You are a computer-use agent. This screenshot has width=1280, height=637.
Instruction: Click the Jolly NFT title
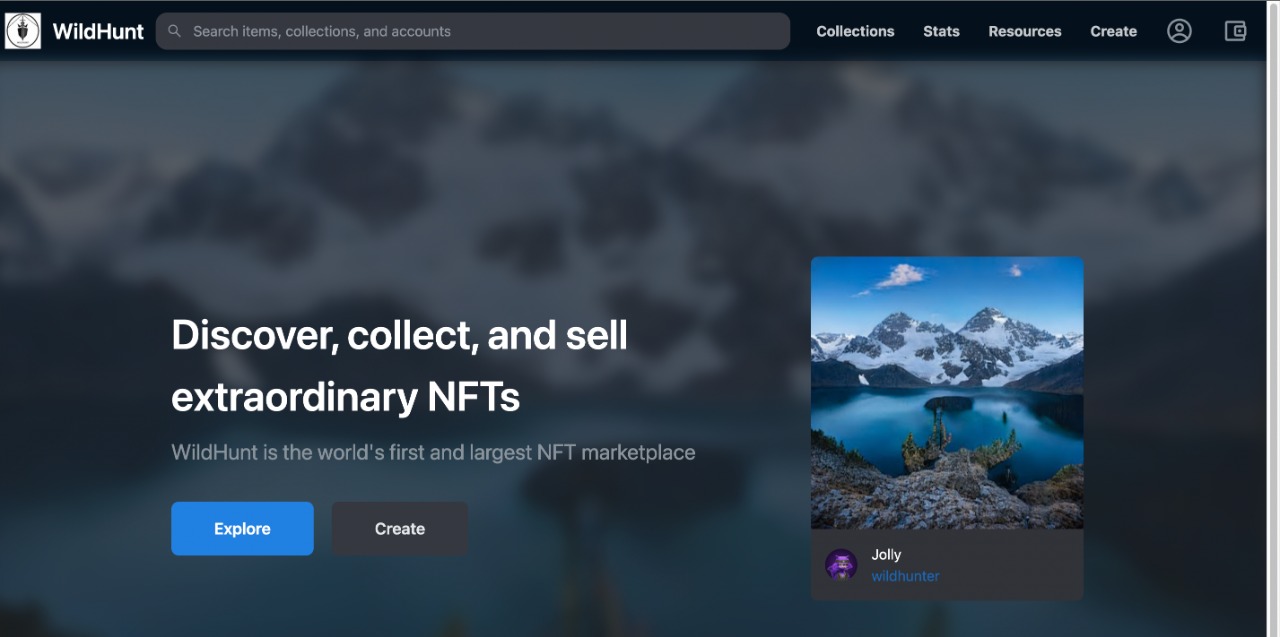pos(886,554)
